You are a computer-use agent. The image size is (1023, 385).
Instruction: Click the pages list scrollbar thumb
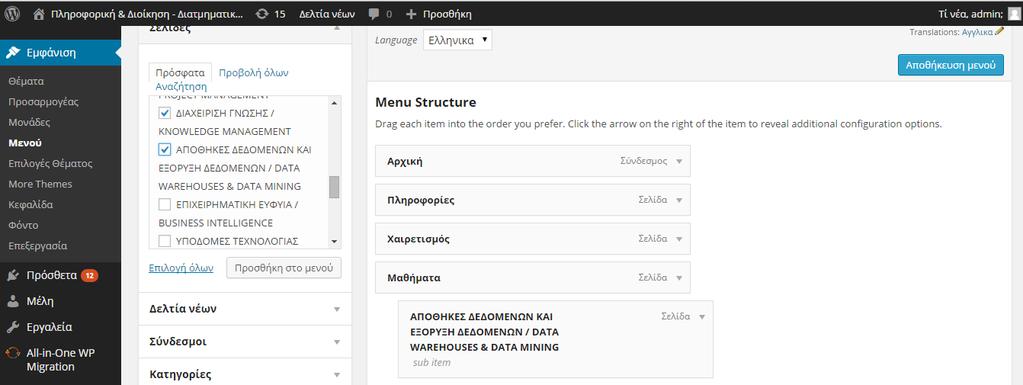pos(334,187)
